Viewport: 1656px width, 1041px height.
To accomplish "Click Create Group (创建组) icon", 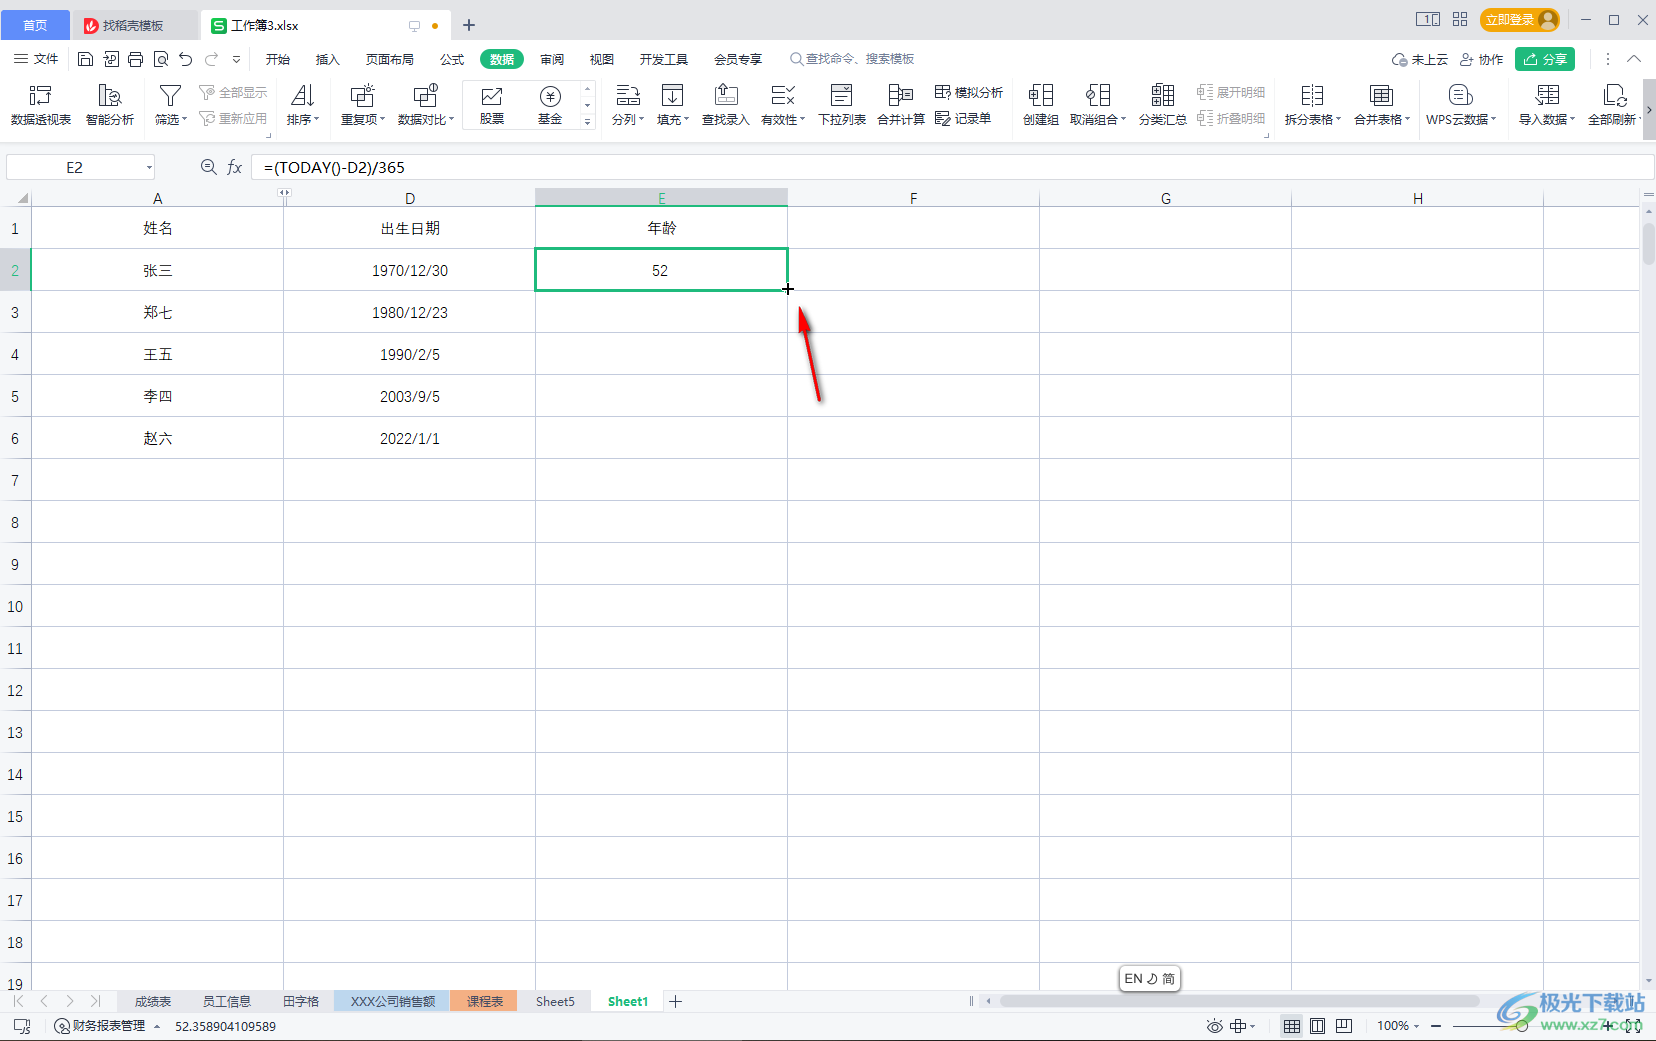I will tap(1041, 96).
